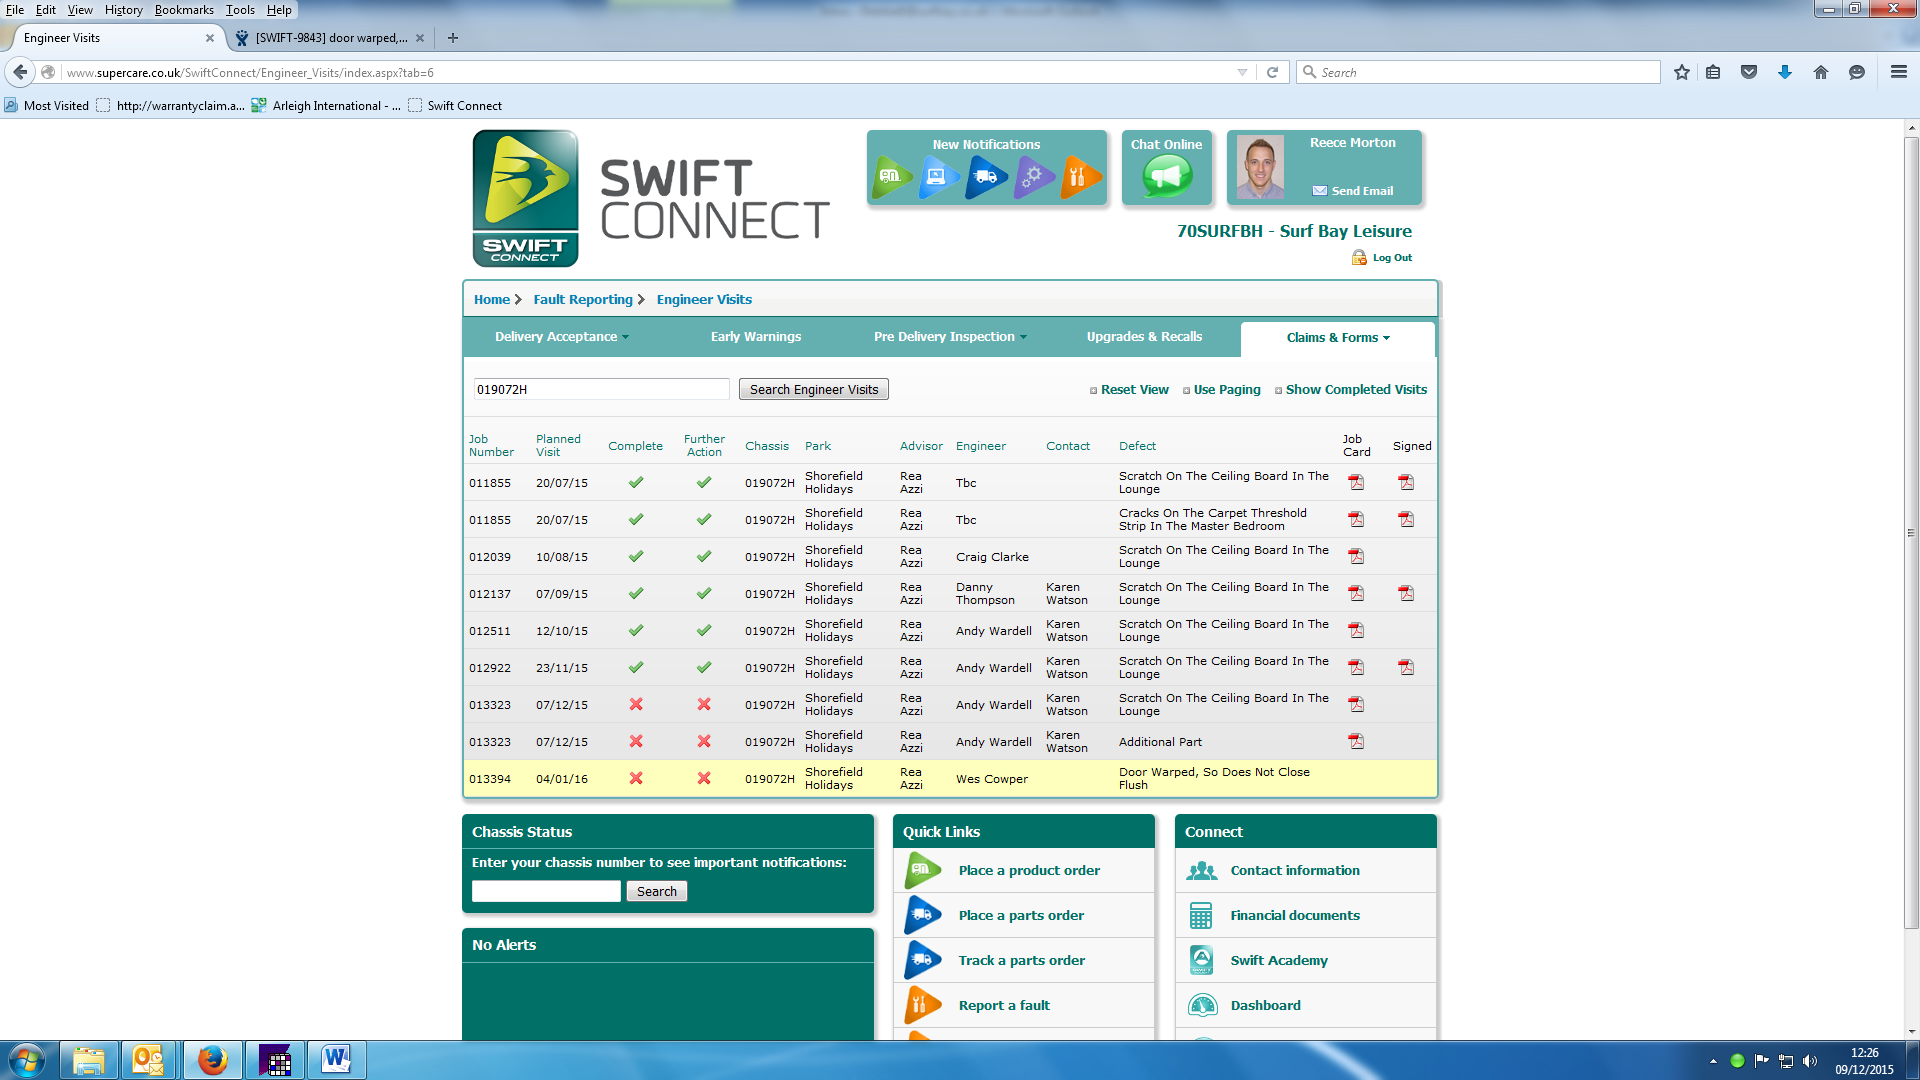This screenshot has height=1080, width=1920.
Task: Click the green caravan notification icon
Action: (890, 177)
